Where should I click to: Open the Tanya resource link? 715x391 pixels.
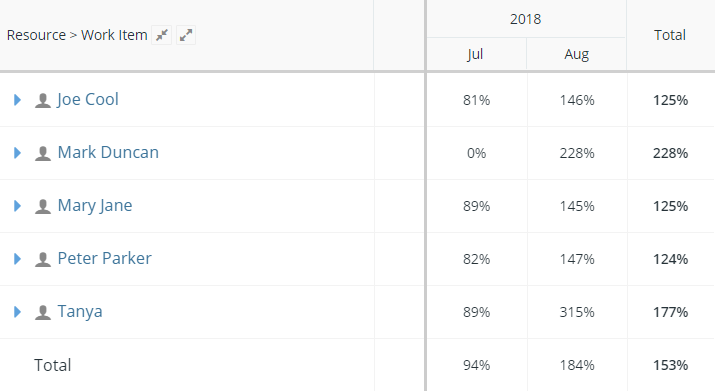click(80, 312)
